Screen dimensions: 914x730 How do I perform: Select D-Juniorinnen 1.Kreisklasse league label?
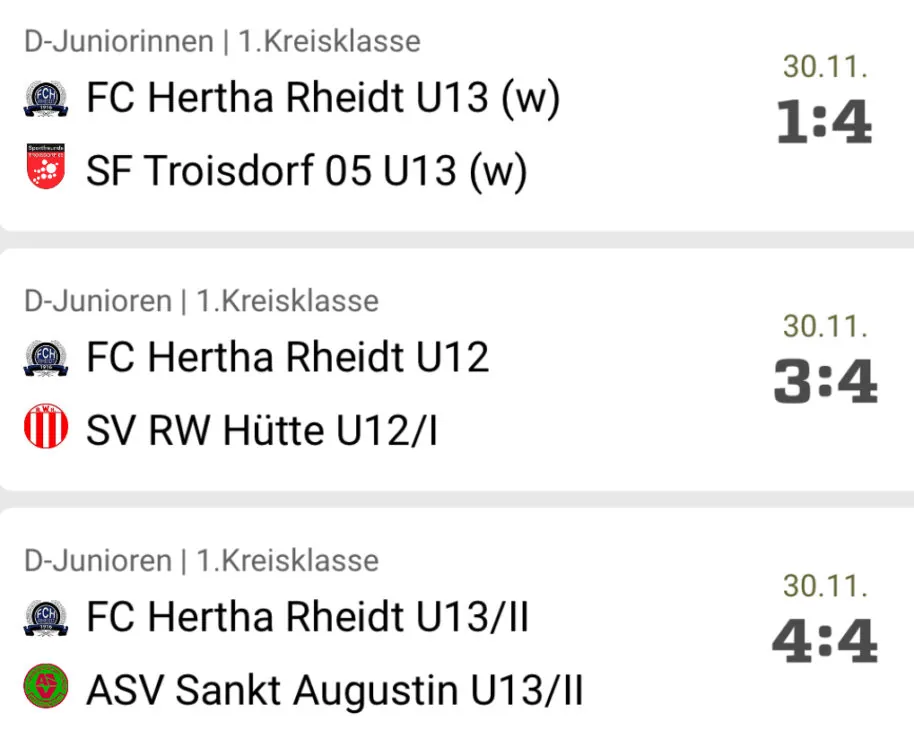[x=222, y=41]
